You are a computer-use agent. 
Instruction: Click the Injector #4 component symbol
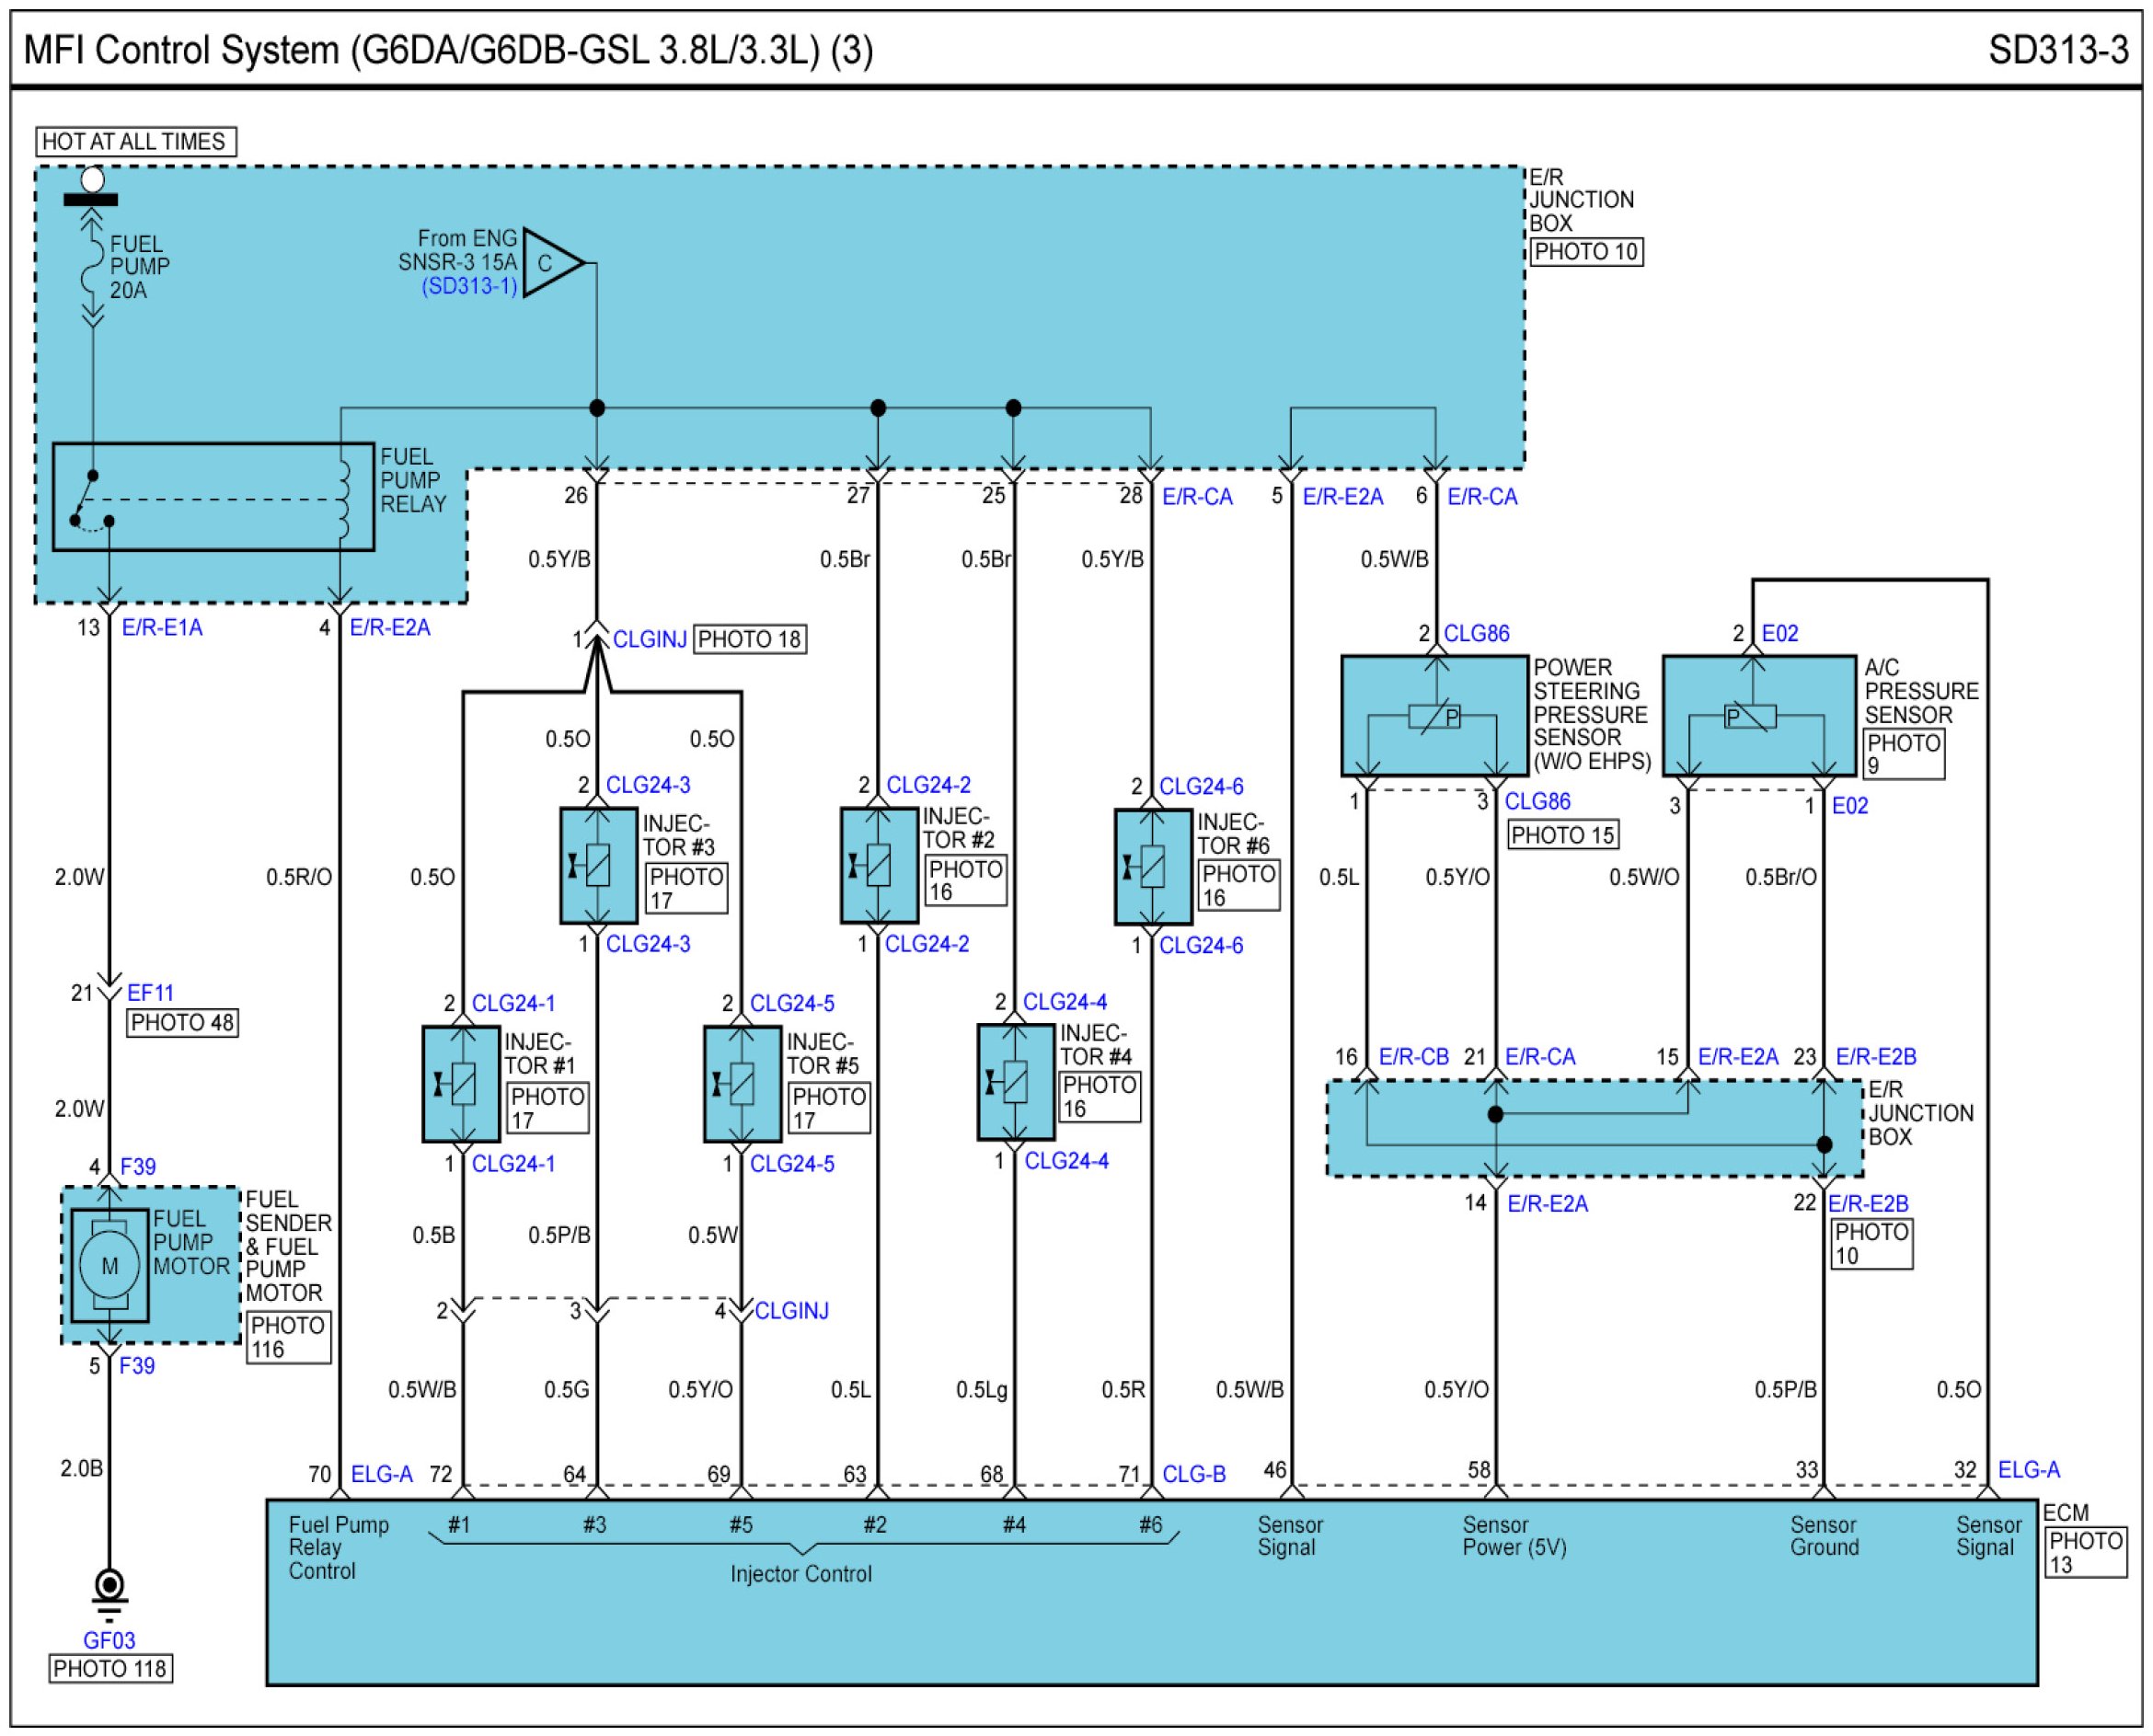(1016, 1082)
